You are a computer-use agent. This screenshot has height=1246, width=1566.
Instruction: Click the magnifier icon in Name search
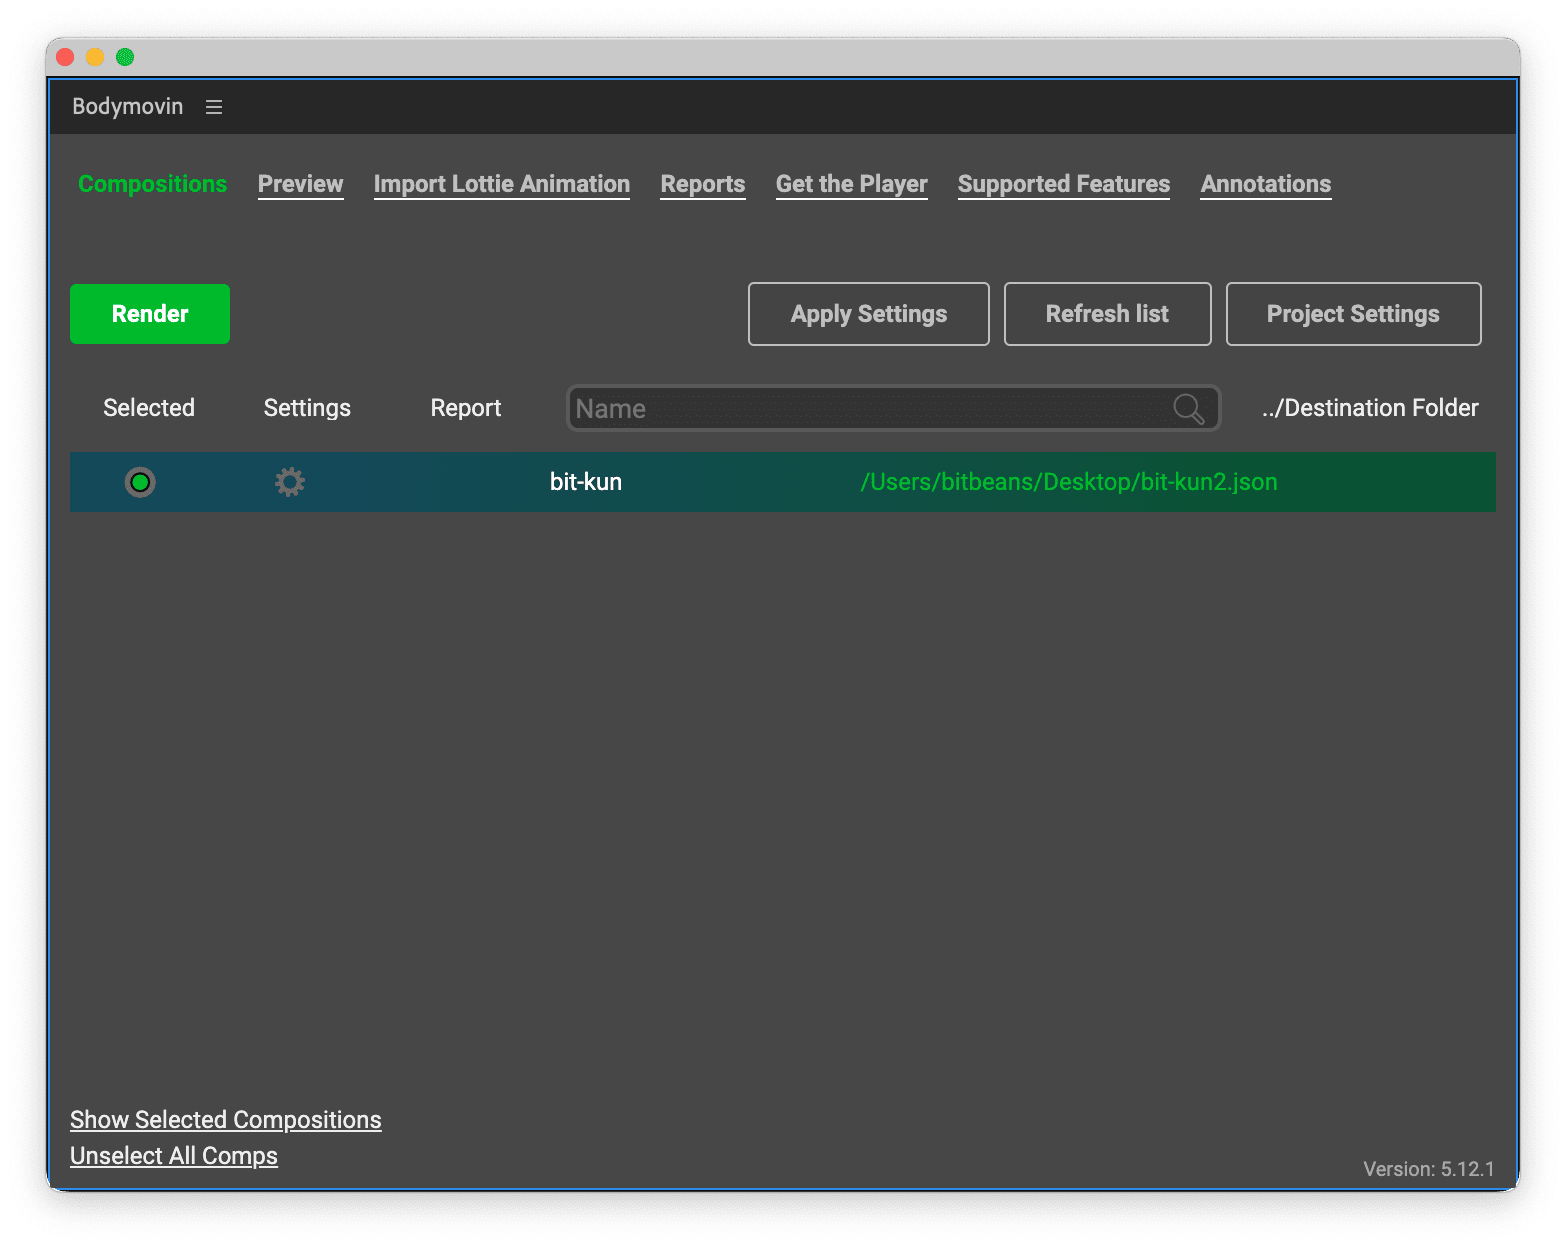tap(1188, 408)
